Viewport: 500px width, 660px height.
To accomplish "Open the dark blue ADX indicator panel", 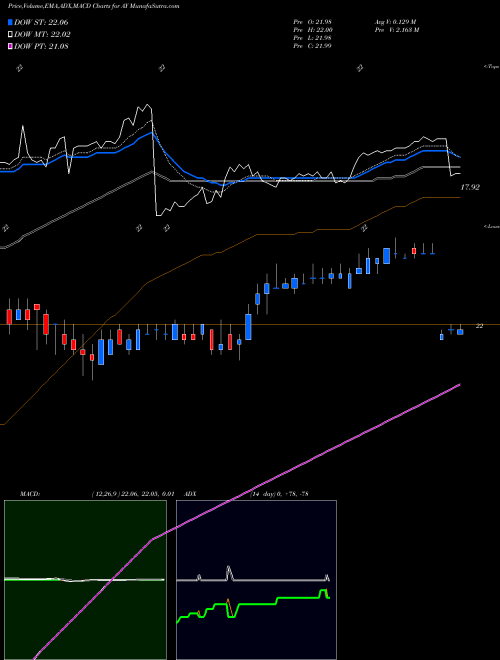I will (256, 580).
